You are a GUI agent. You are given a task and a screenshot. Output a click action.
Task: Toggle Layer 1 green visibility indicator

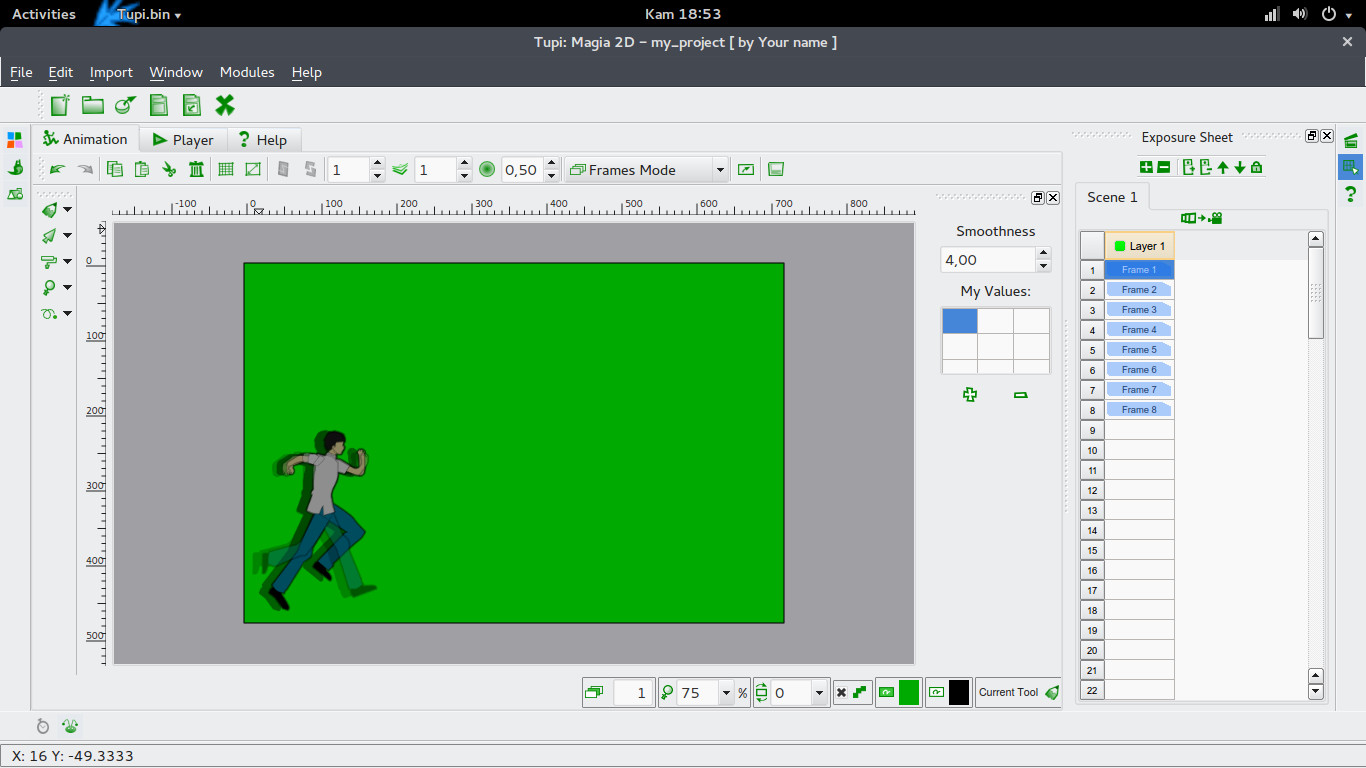click(1120, 246)
